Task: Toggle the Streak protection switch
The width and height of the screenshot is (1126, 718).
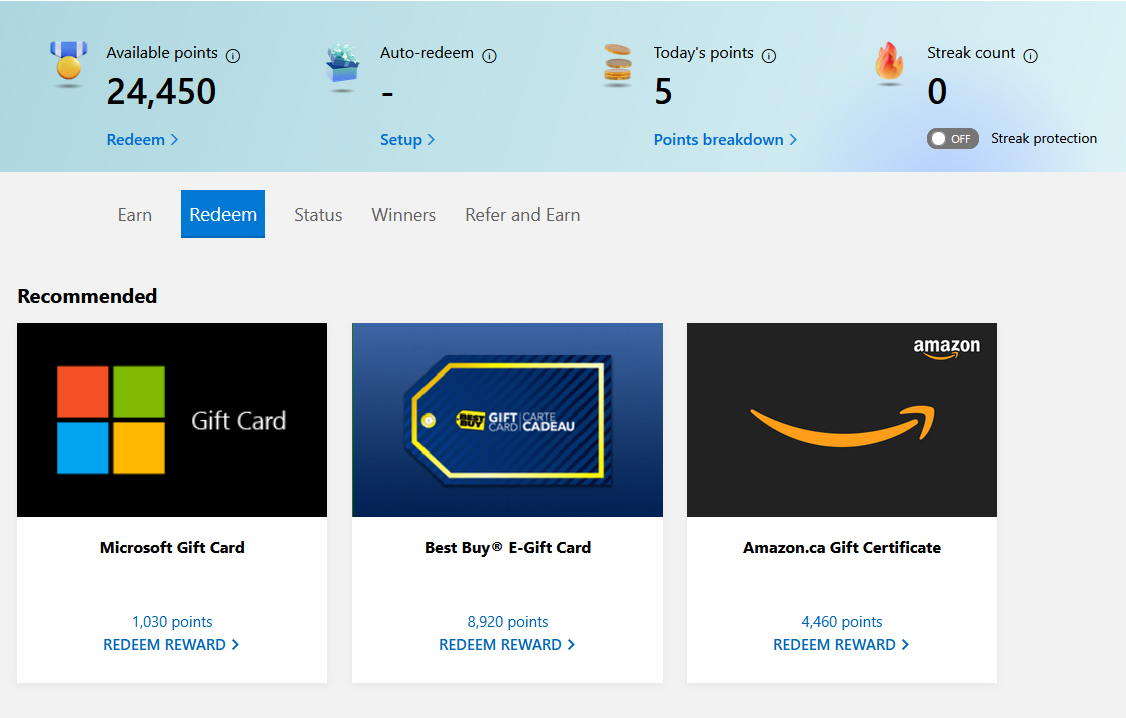Action: [x=952, y=139]
